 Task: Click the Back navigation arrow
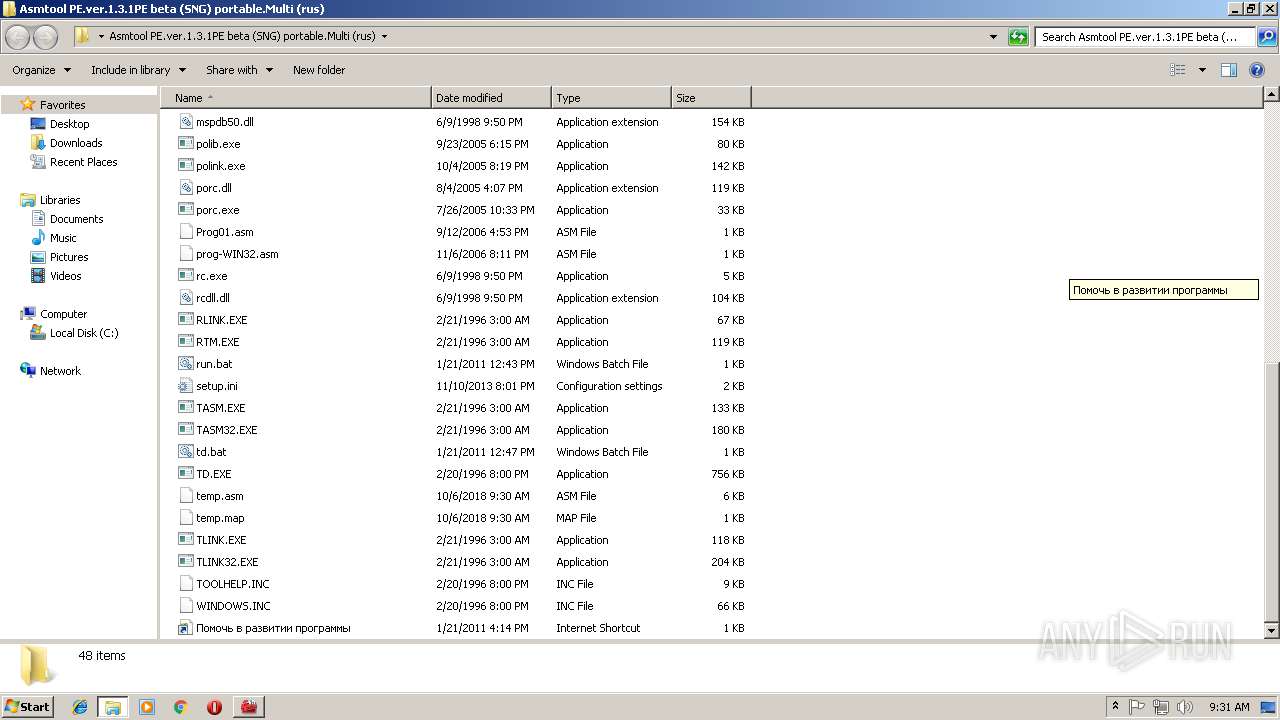coord(18,37)
